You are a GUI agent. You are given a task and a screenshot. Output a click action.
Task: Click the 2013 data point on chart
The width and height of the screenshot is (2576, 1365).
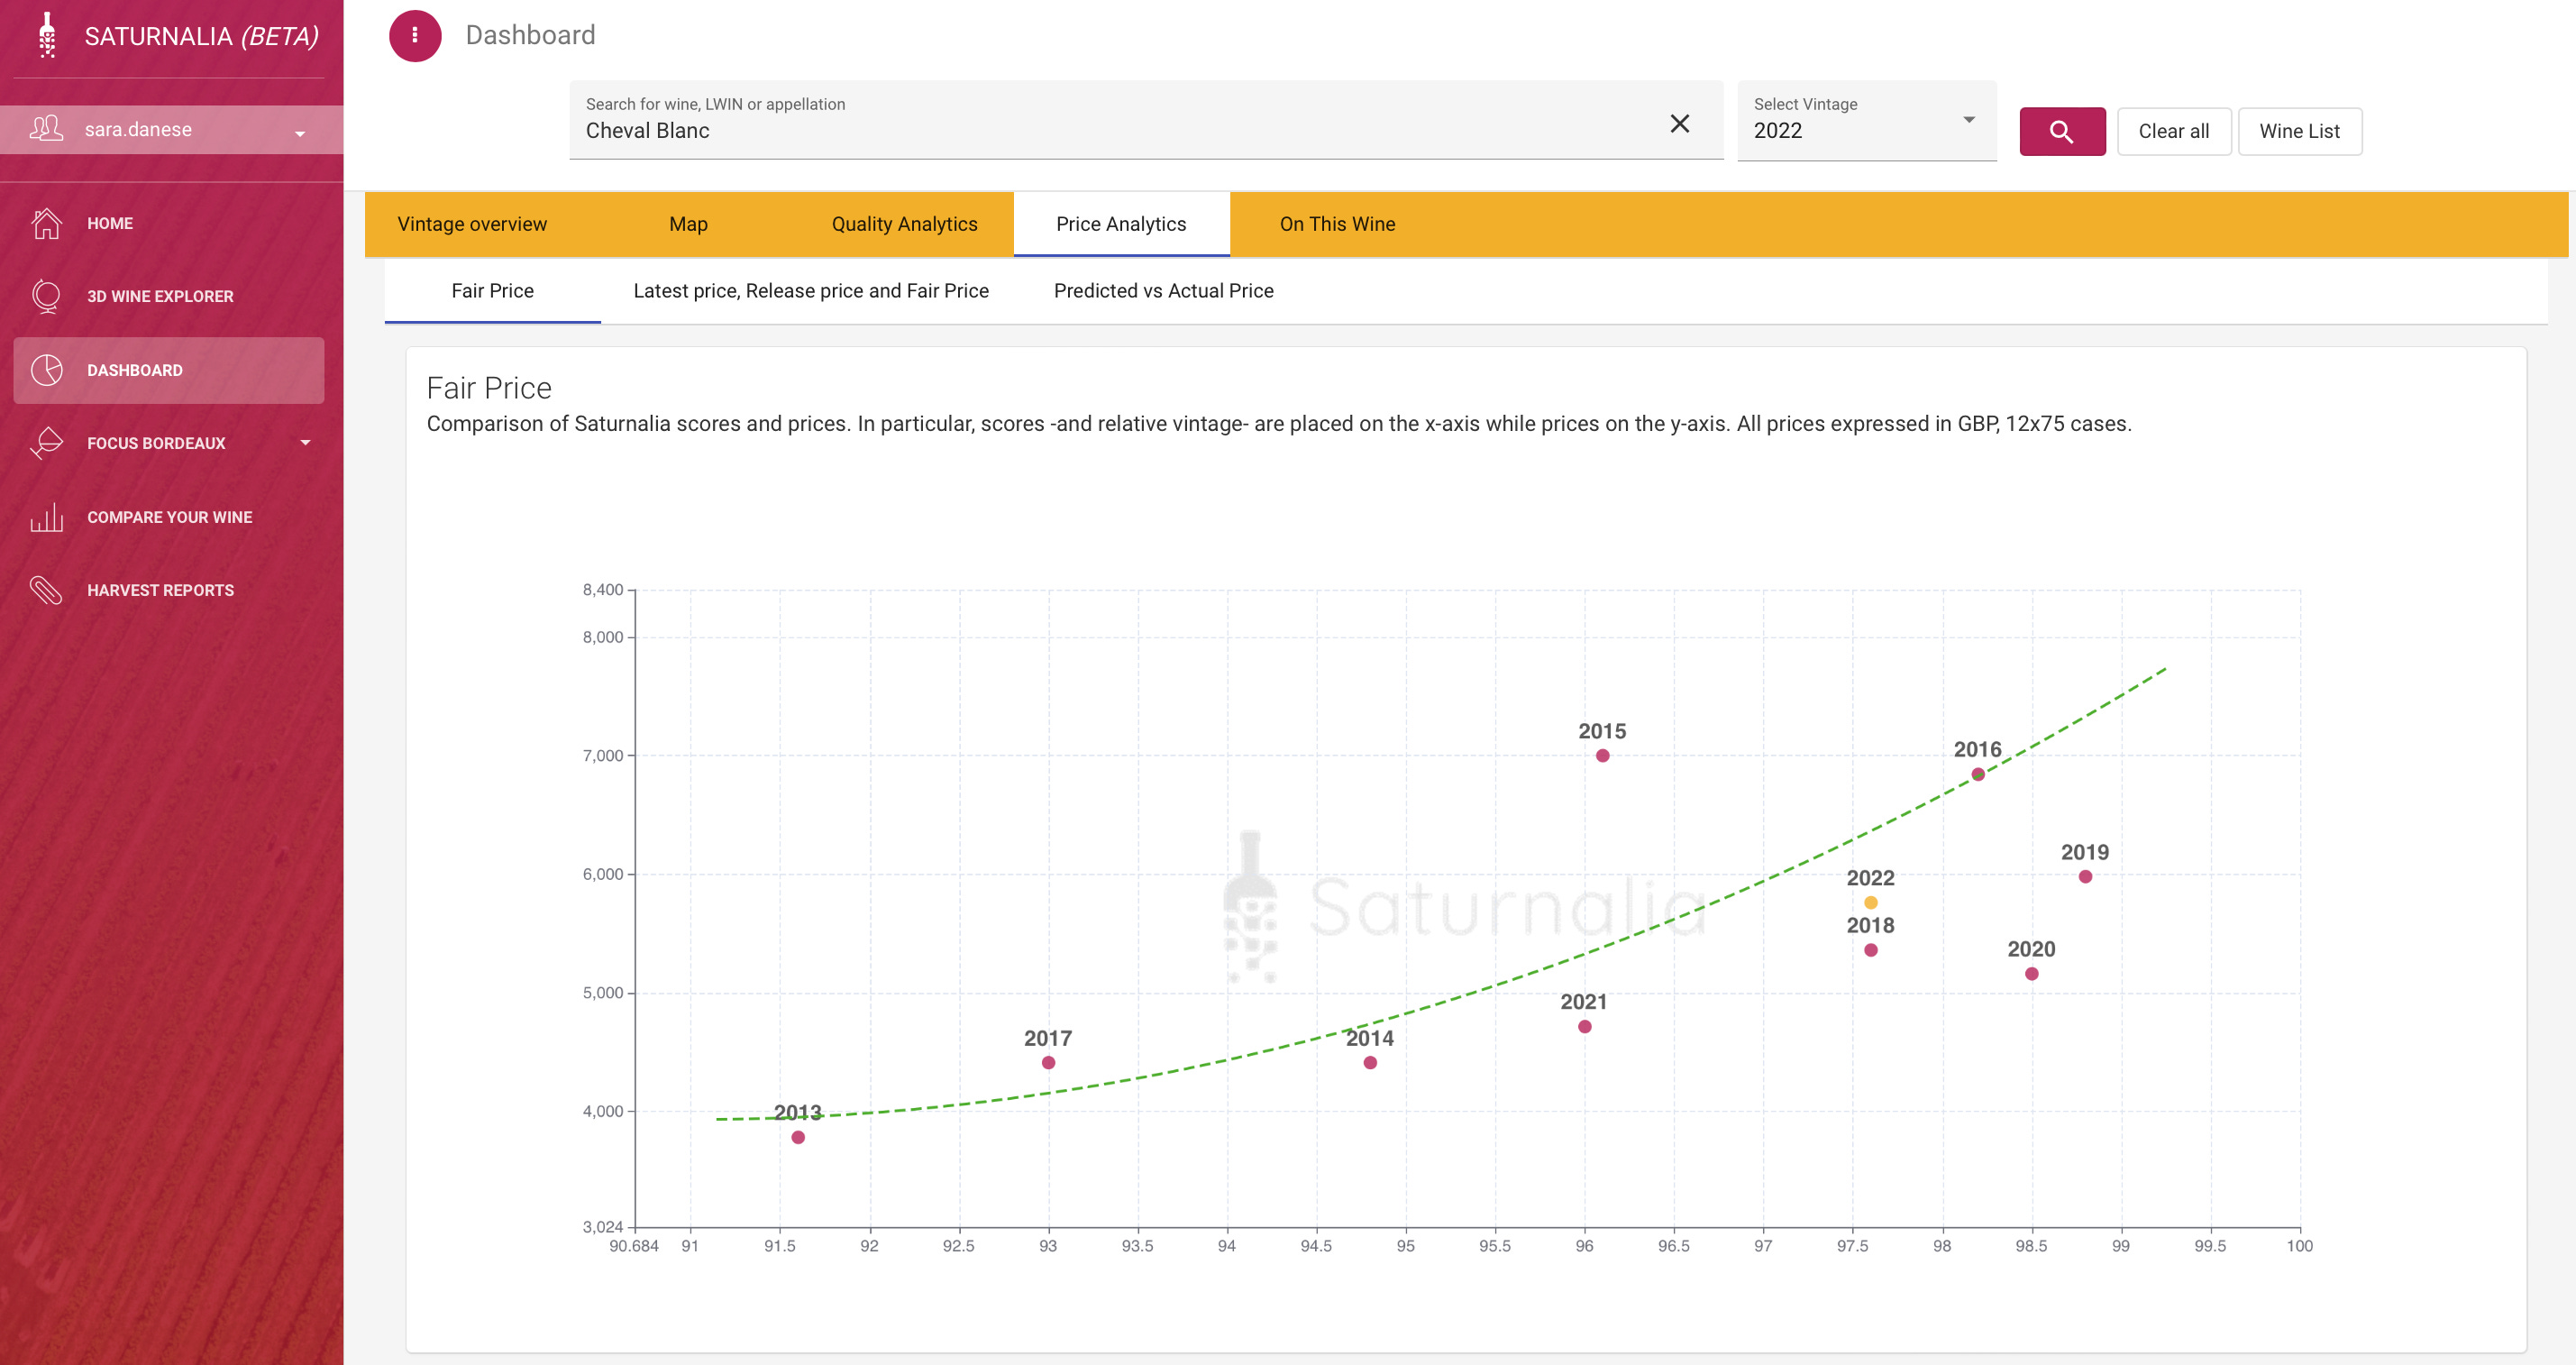pos(798,1137)
